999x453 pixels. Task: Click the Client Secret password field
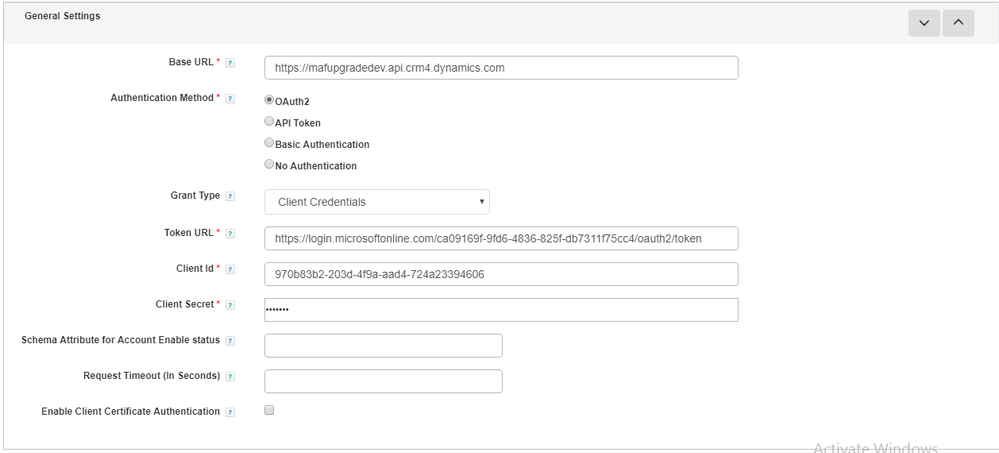tap(501, 310)
